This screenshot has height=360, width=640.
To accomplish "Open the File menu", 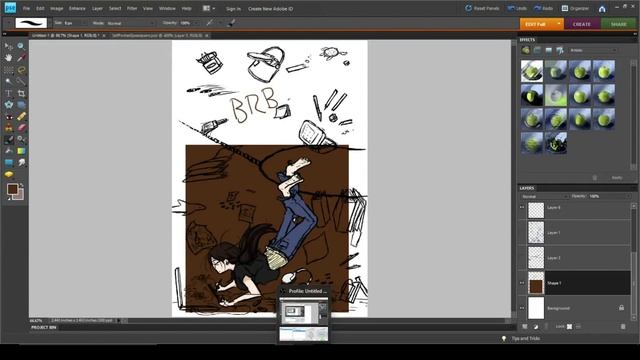I will pyautogui.click(x=26, y=8).
